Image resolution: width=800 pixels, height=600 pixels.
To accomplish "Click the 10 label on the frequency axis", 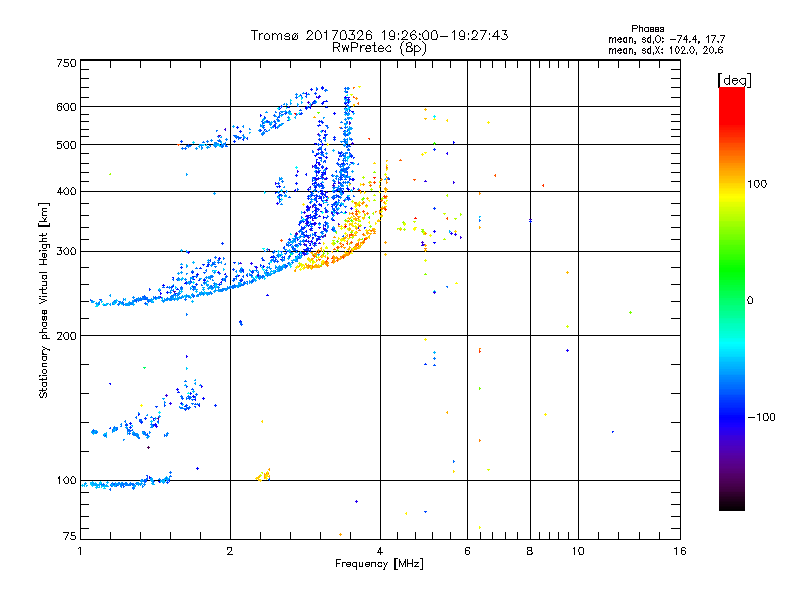I will tap(578, 551).
